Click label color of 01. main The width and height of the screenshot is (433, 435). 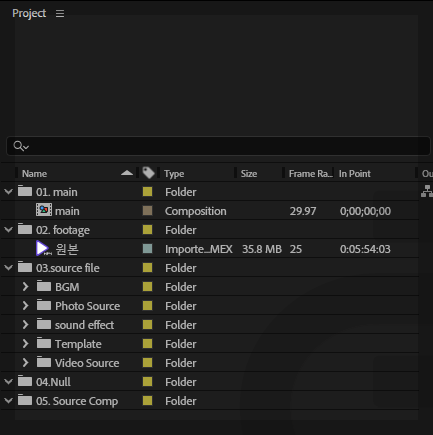coord(147,192)
